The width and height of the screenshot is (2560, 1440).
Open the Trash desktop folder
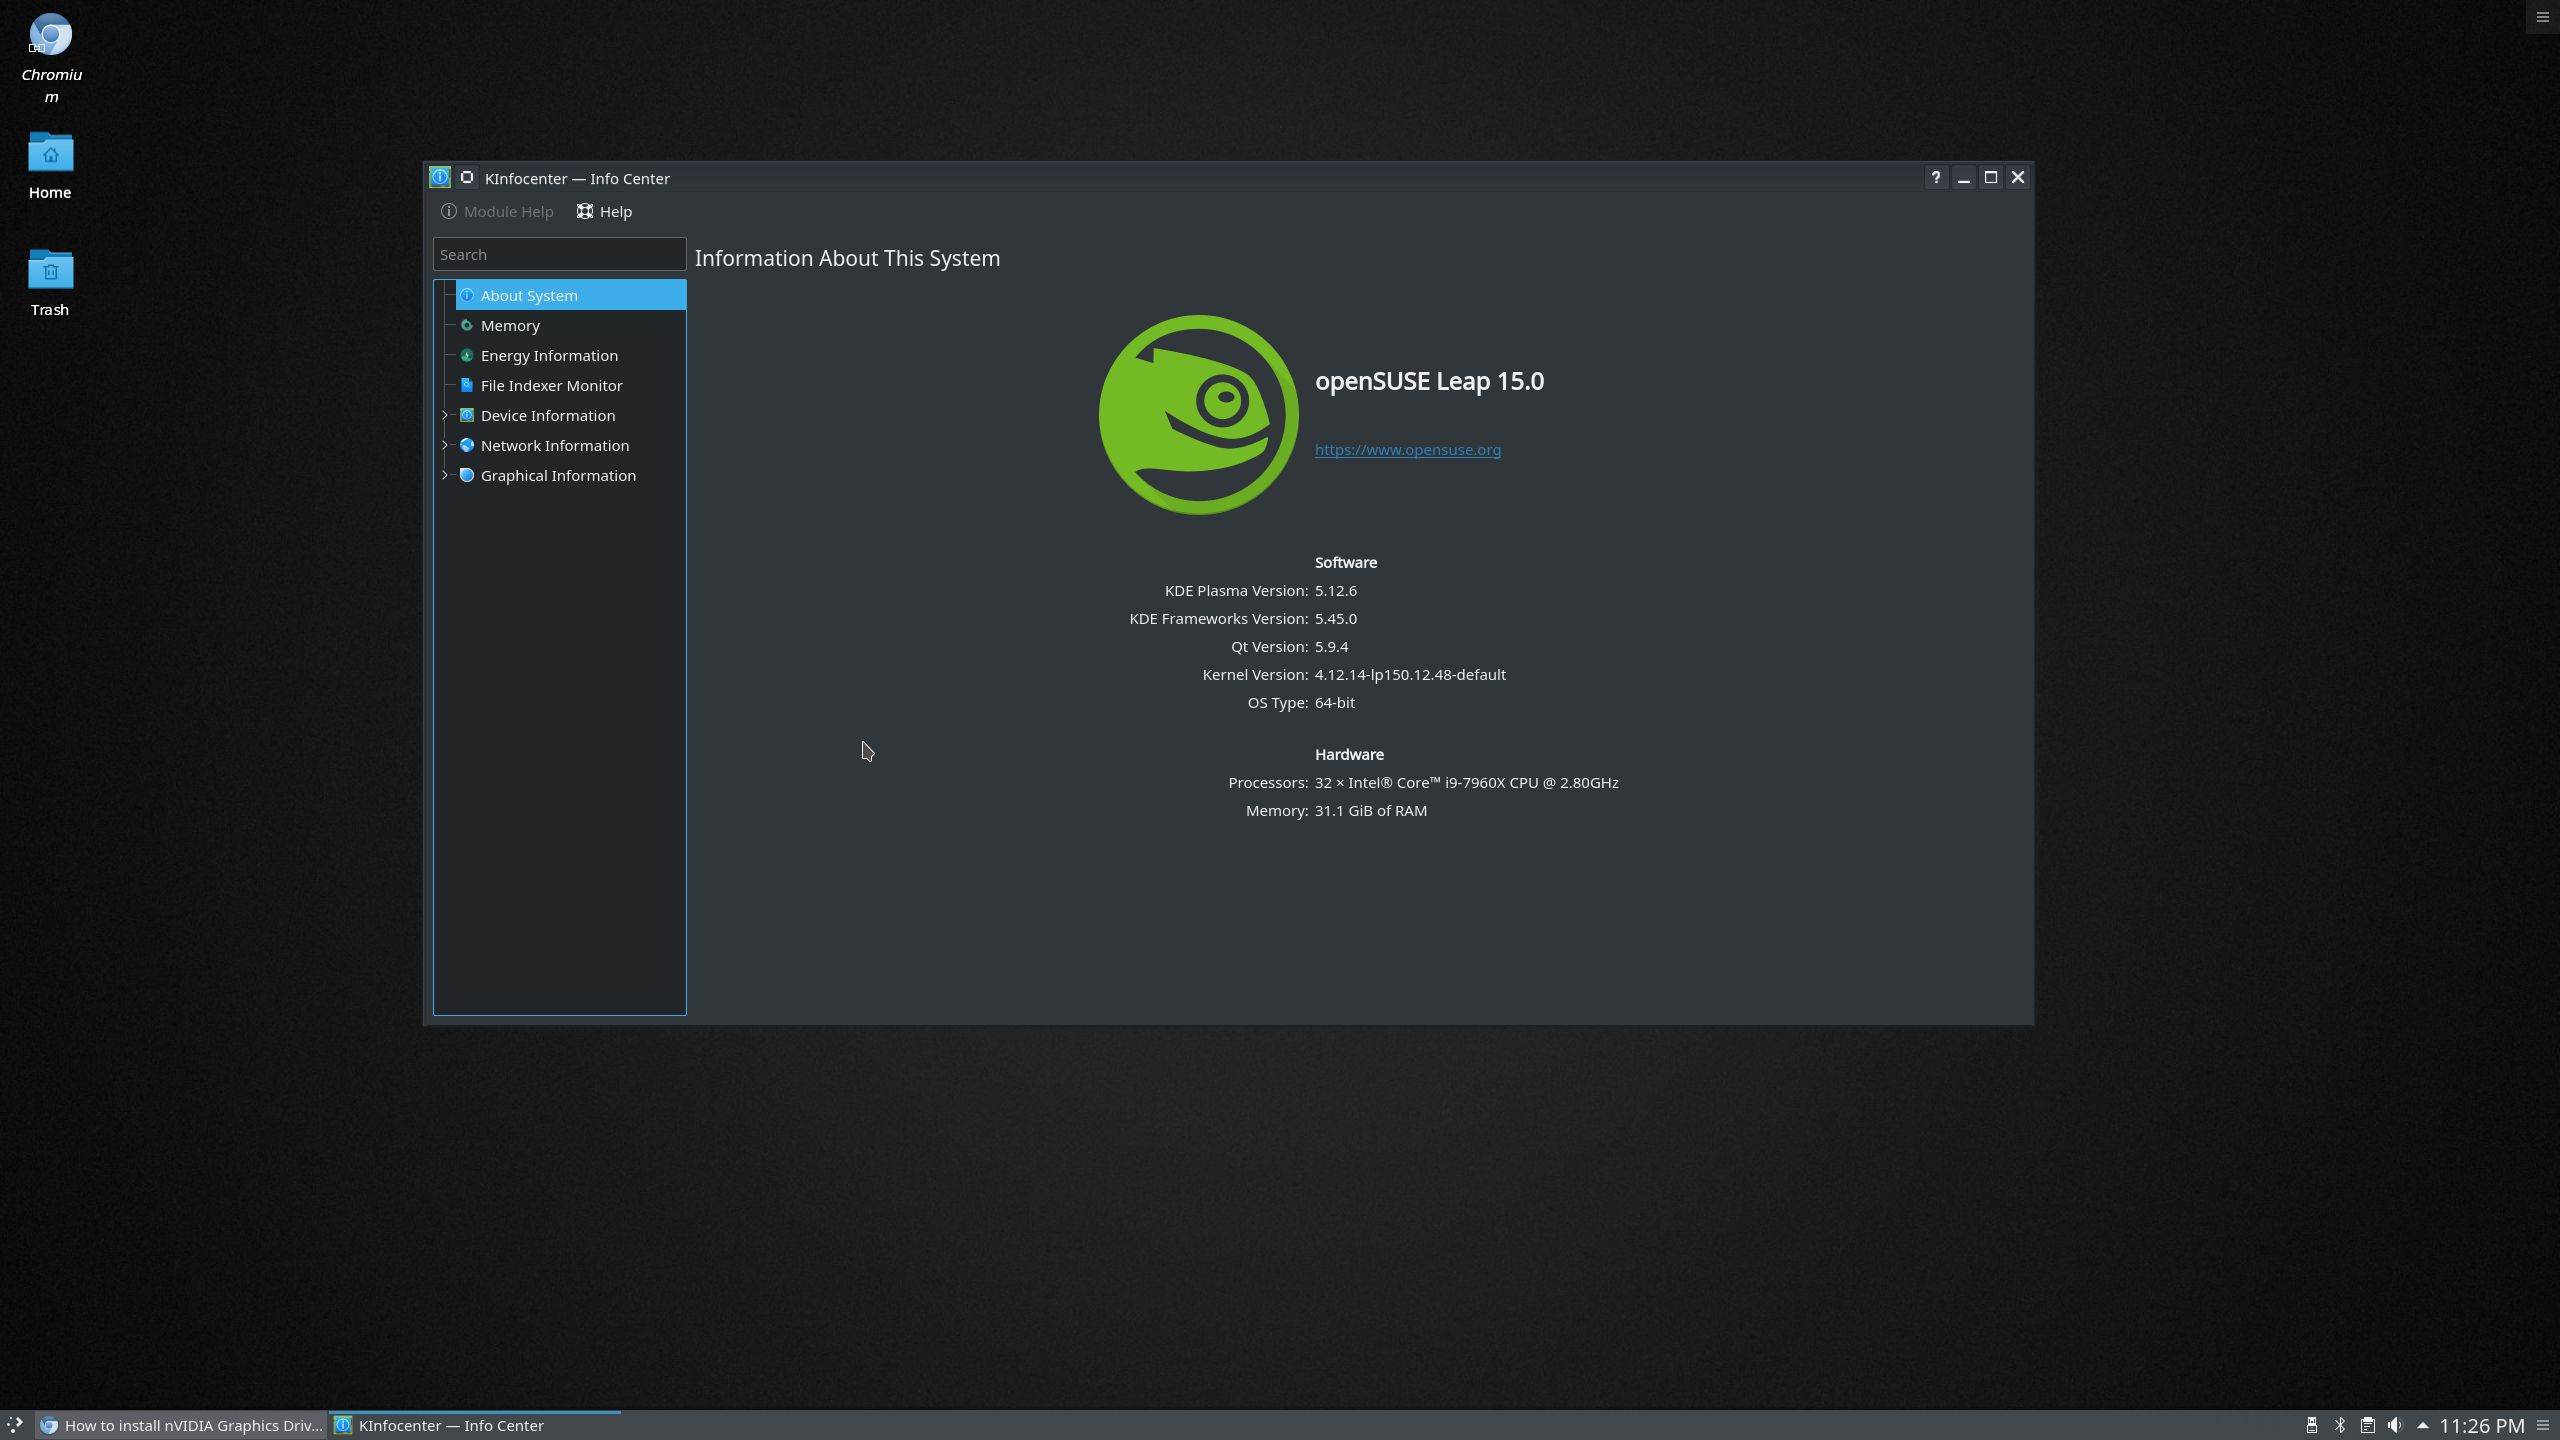coord(50,271)
